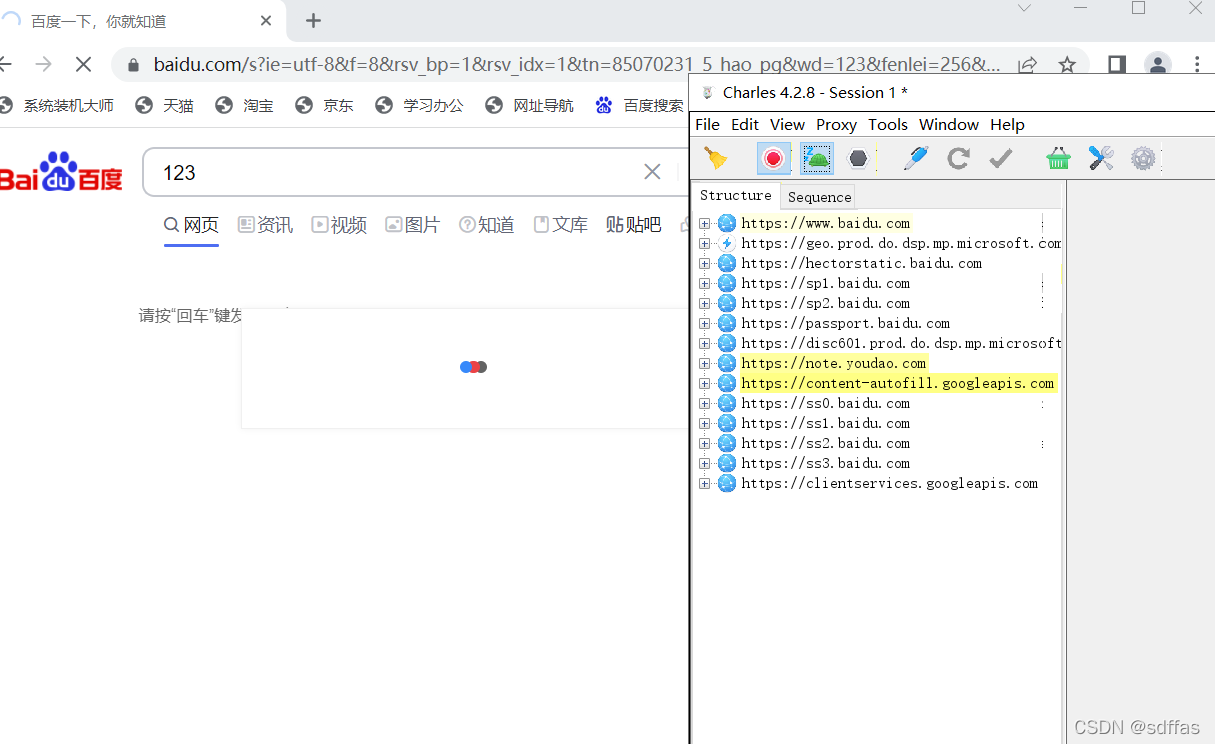The width and height of the screenshot is (1215, 744).
Task: Select the 文库 search tab
Action: tap(561, 225)
